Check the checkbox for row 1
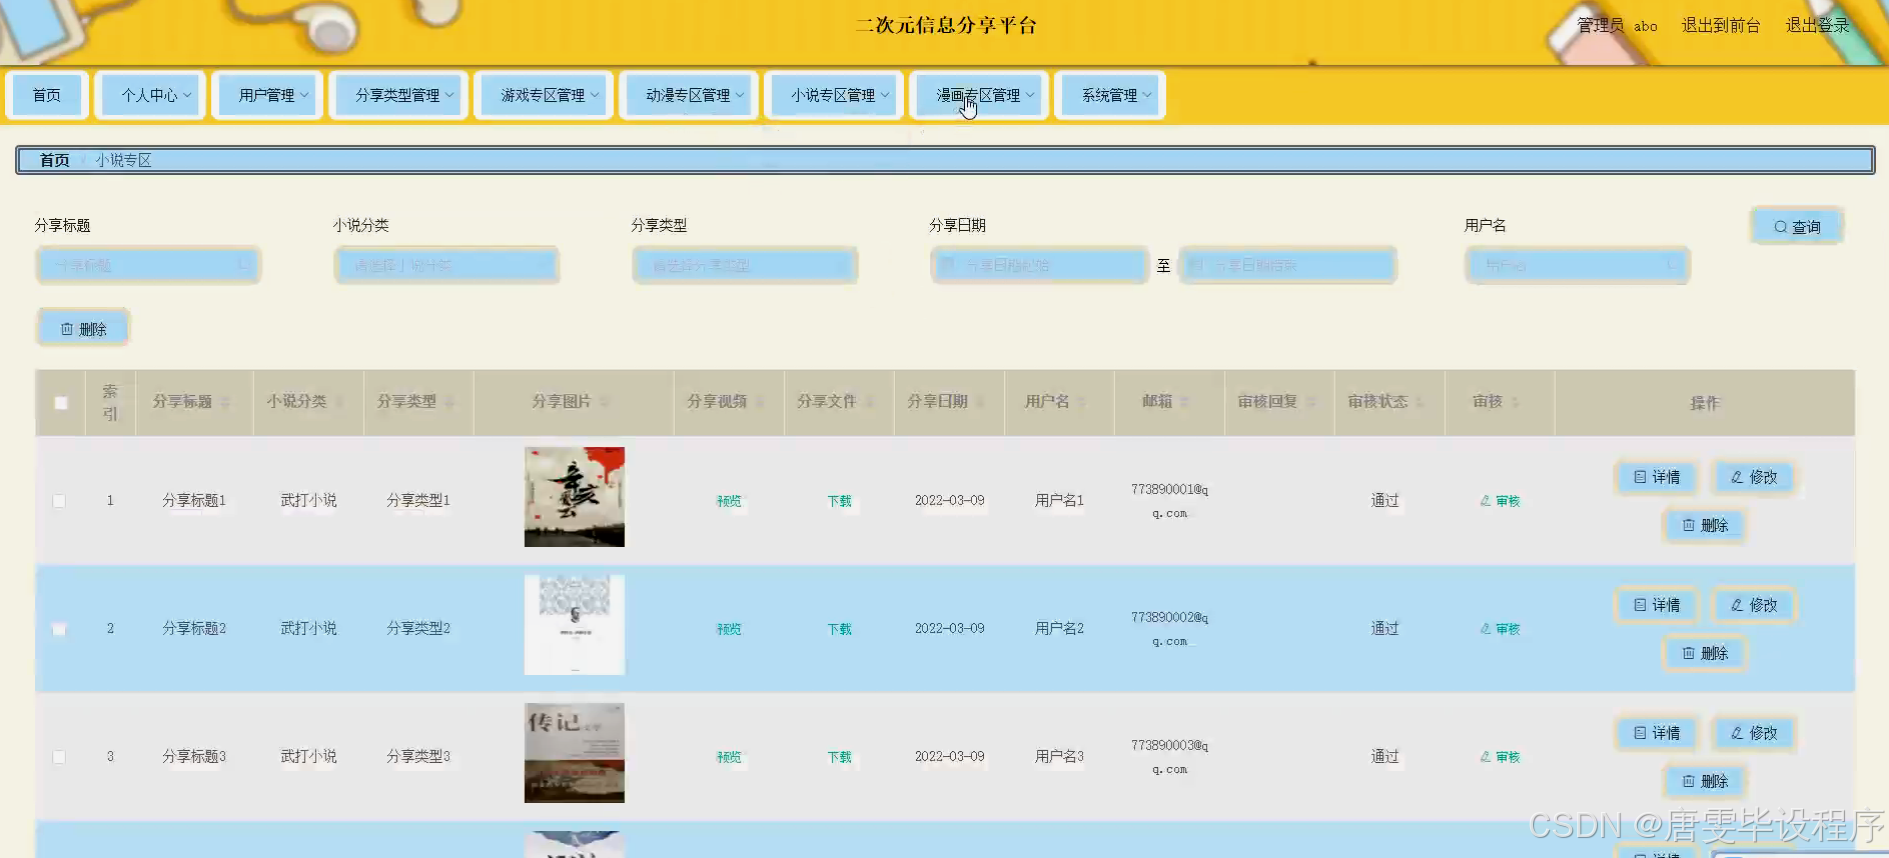This screenshot has height=858, width=1889. pos(59,501)
